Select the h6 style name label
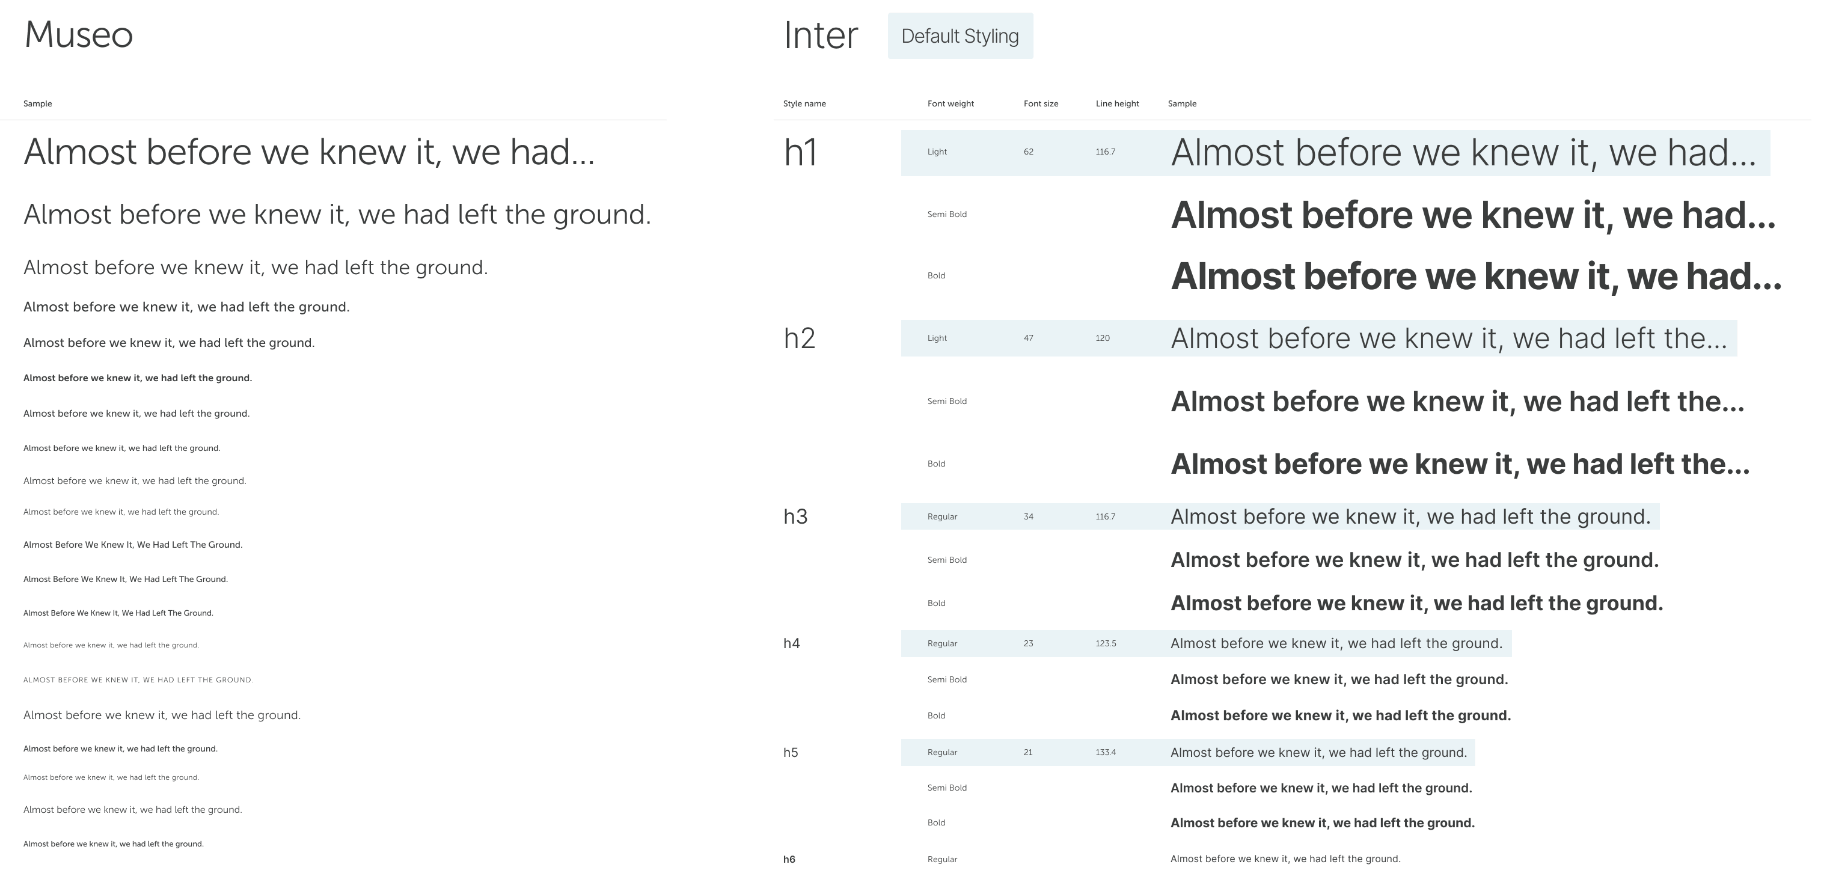1826x878 pixels. coord(793,858)
